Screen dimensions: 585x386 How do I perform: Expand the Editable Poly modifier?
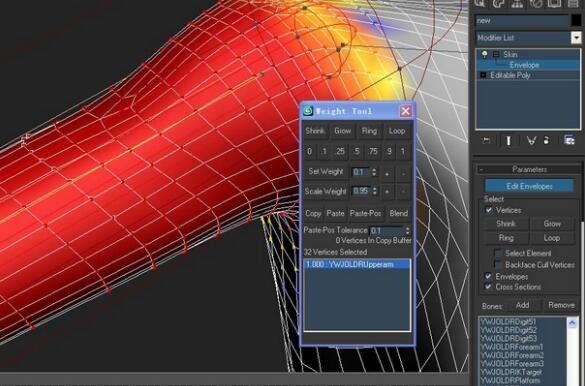tap(483, 75)
